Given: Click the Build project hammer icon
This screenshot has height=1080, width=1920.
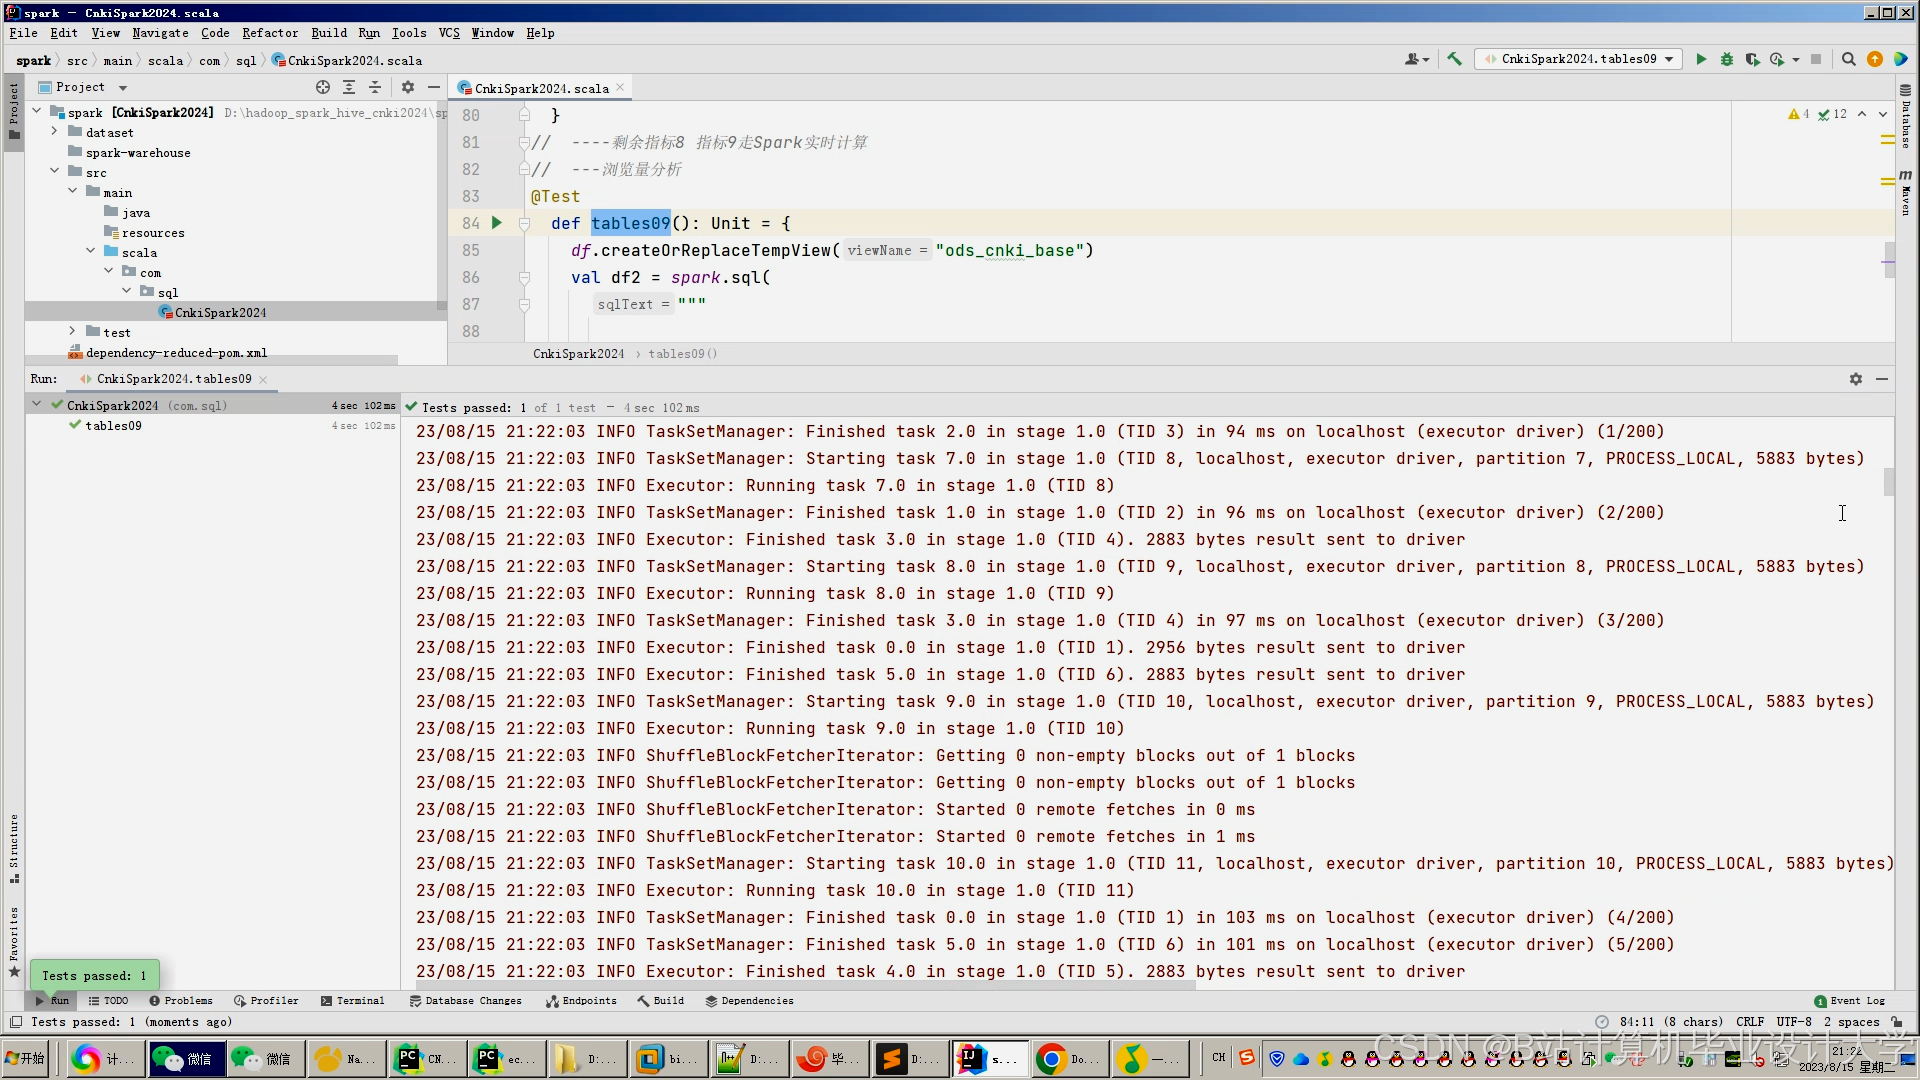Looking at the screenshot, I should [x=1455, y=59].
